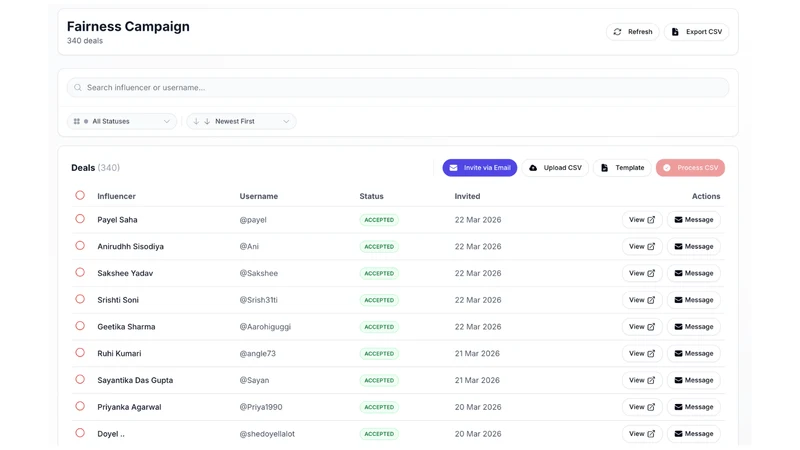The image size is (800, 450).
Task: Click the @Priya1990 username
Action: (261, 407)
